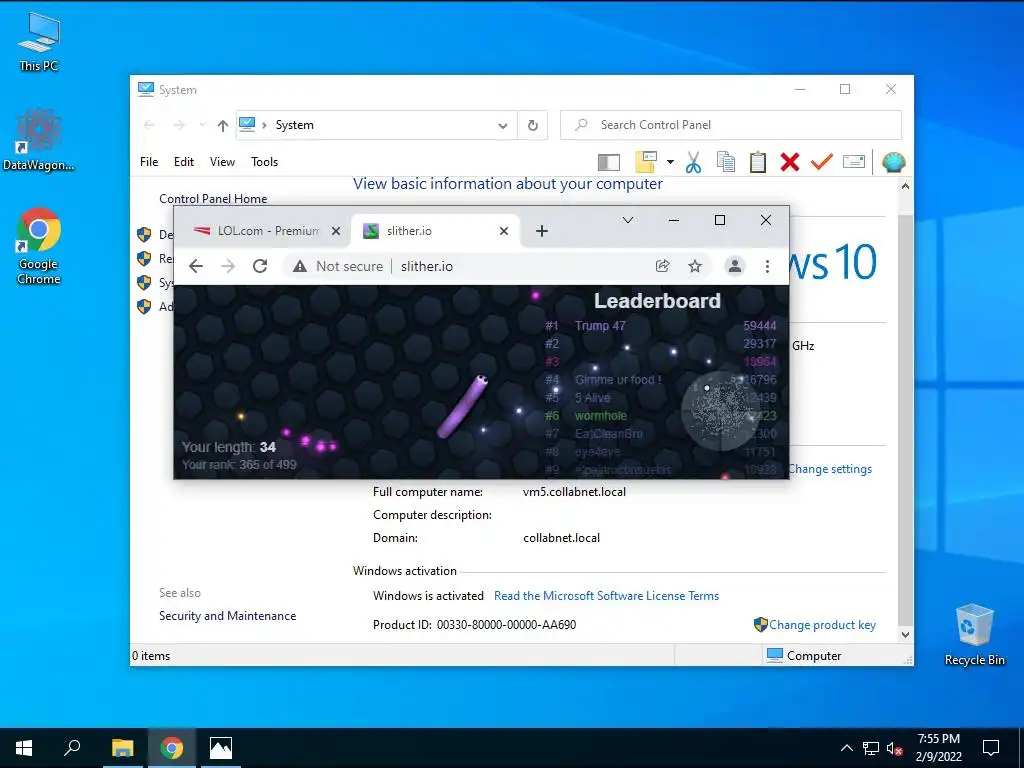Click the Not secure warning icon
1024x768 pixels.
pyautogui.click(x=300, y=266)
